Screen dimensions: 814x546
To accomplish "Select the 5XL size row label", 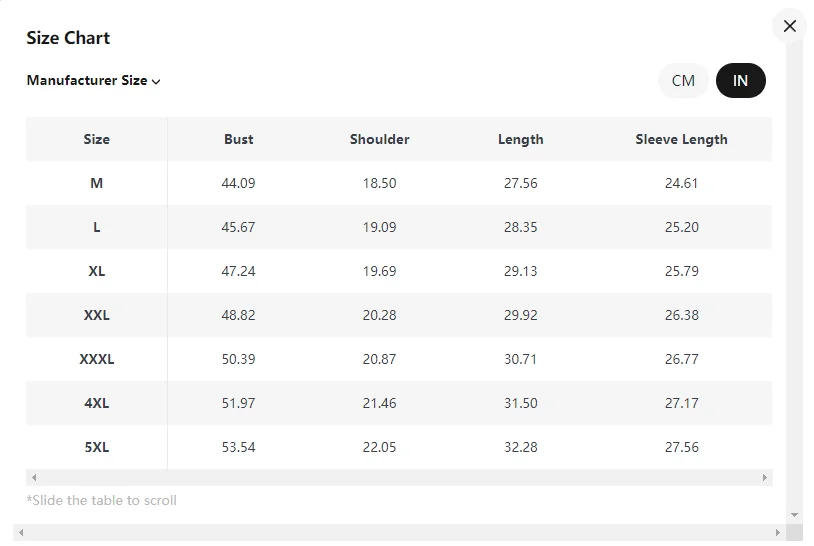I will click(97, 448).
